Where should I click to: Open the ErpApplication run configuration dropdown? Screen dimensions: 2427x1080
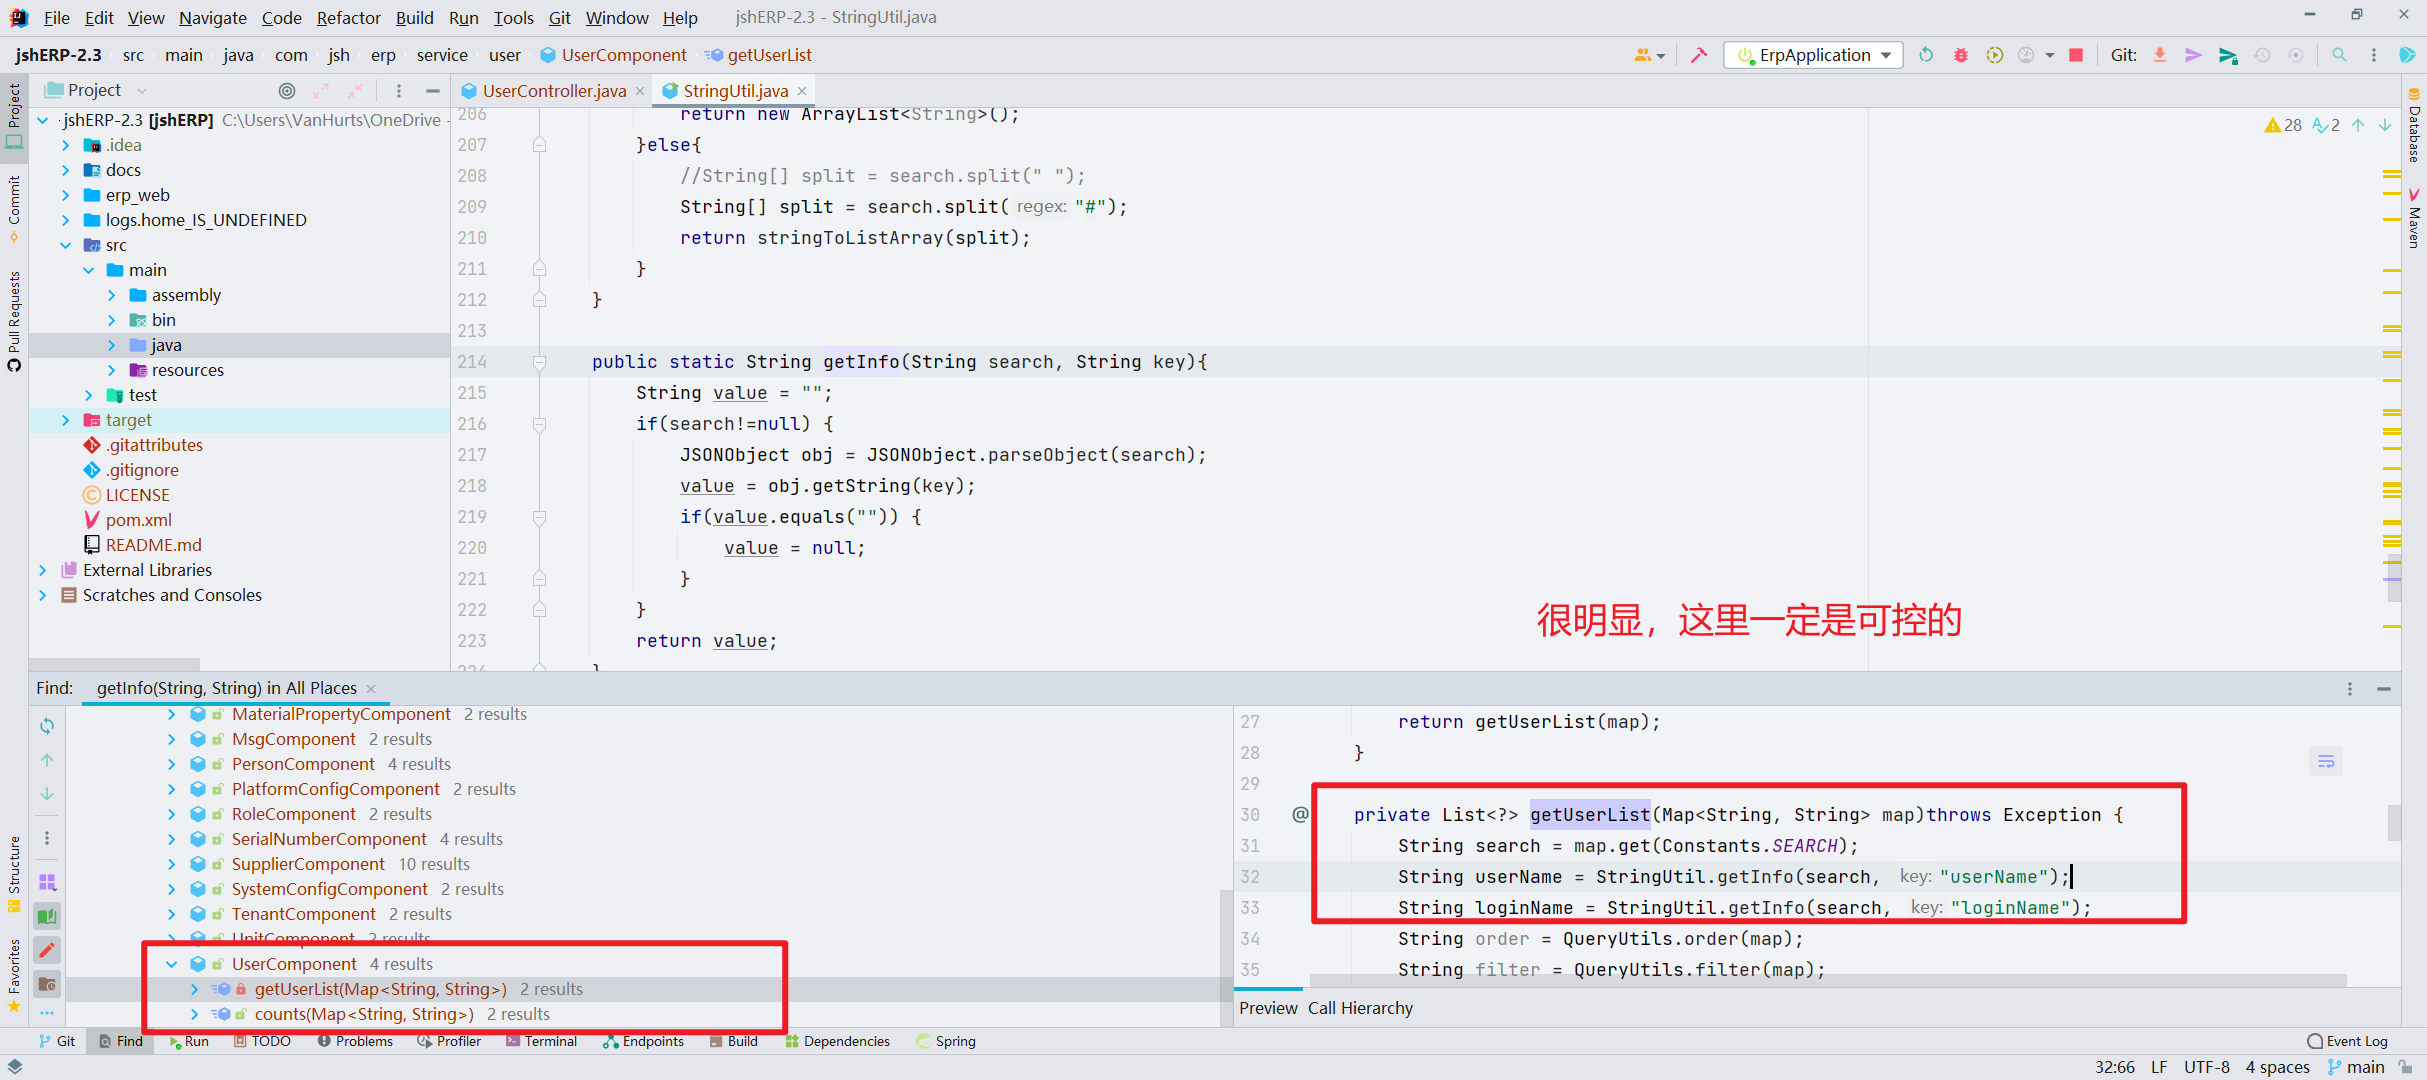click(1884, 55)
